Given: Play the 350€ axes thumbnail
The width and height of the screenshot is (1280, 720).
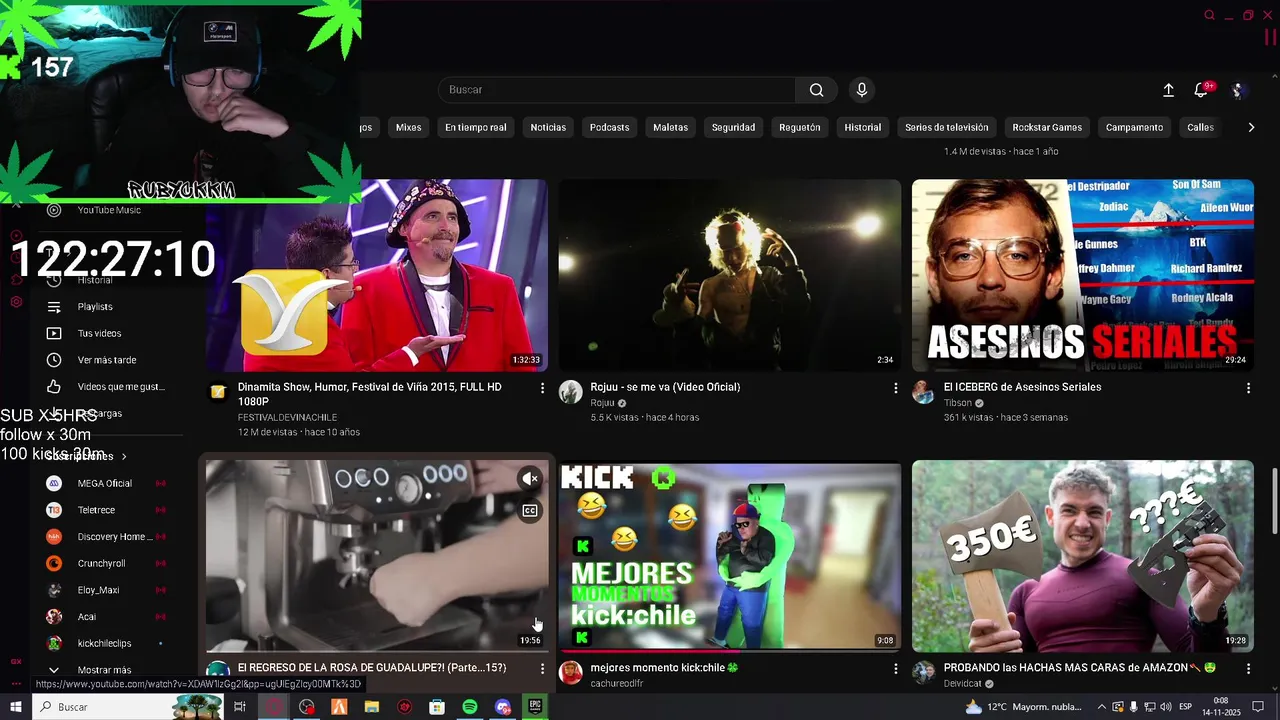Looking at the screenshot, I should click(x=1083, y=556).
